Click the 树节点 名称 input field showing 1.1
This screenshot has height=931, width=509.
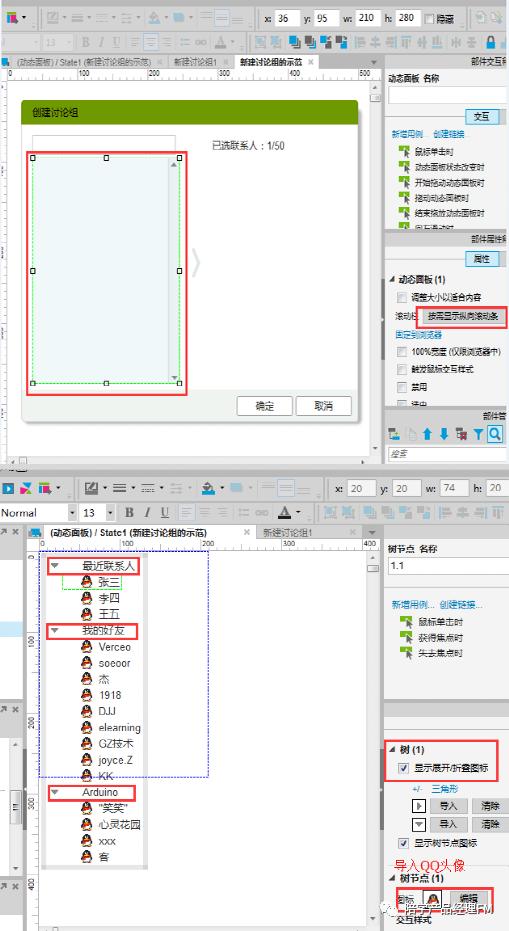pos(447,566)
